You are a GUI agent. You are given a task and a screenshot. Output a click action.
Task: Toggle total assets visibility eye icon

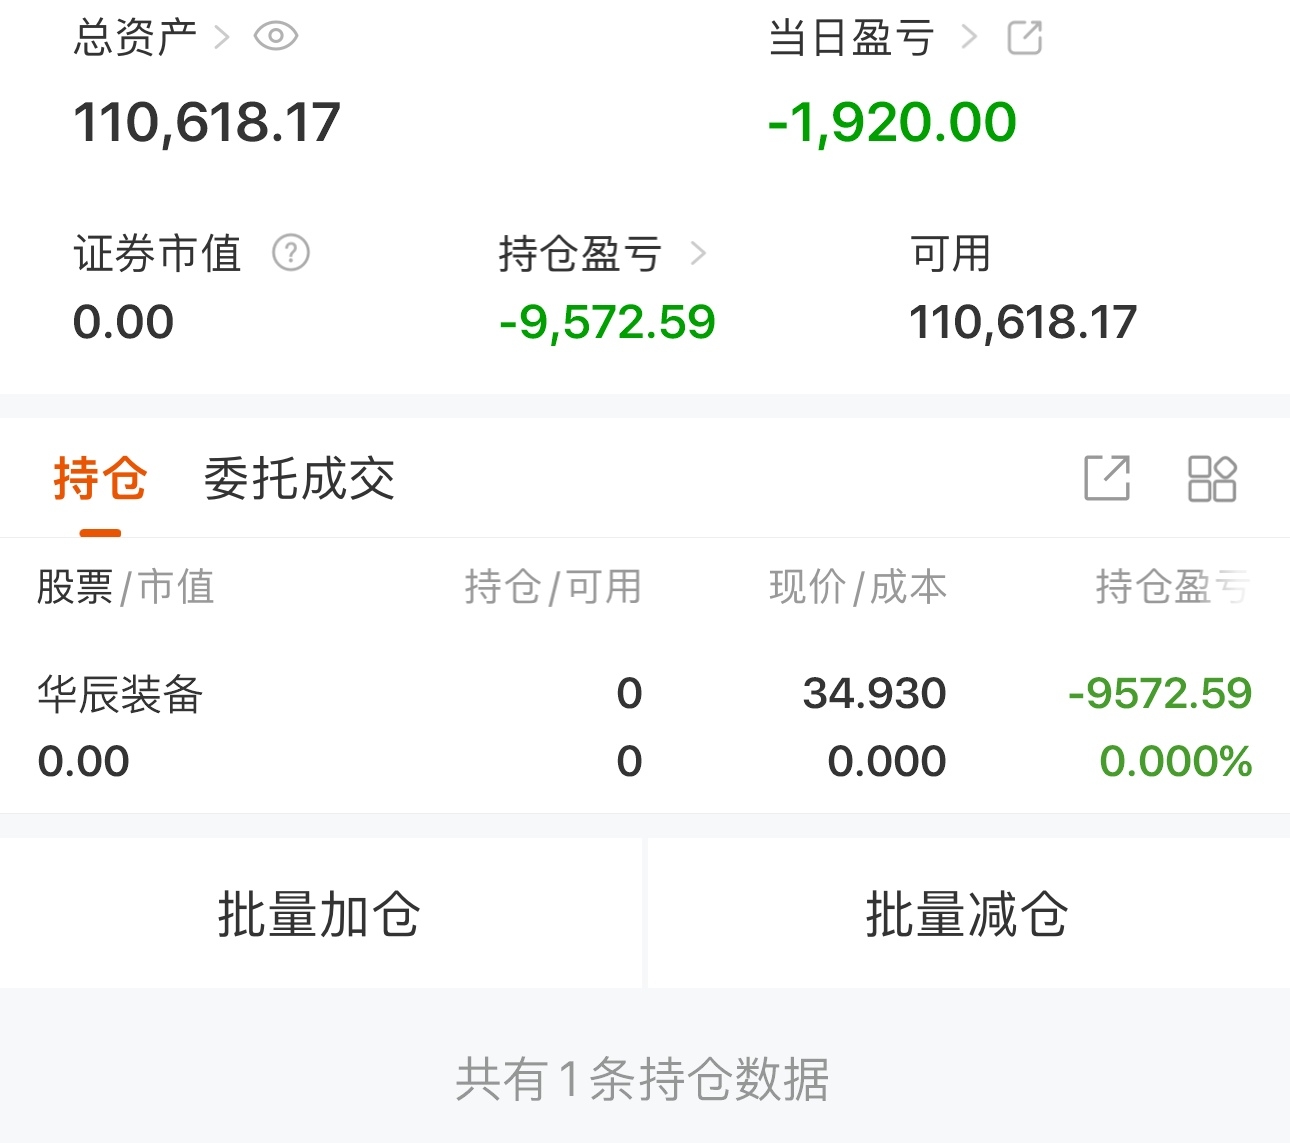click(x=276, y=37)
